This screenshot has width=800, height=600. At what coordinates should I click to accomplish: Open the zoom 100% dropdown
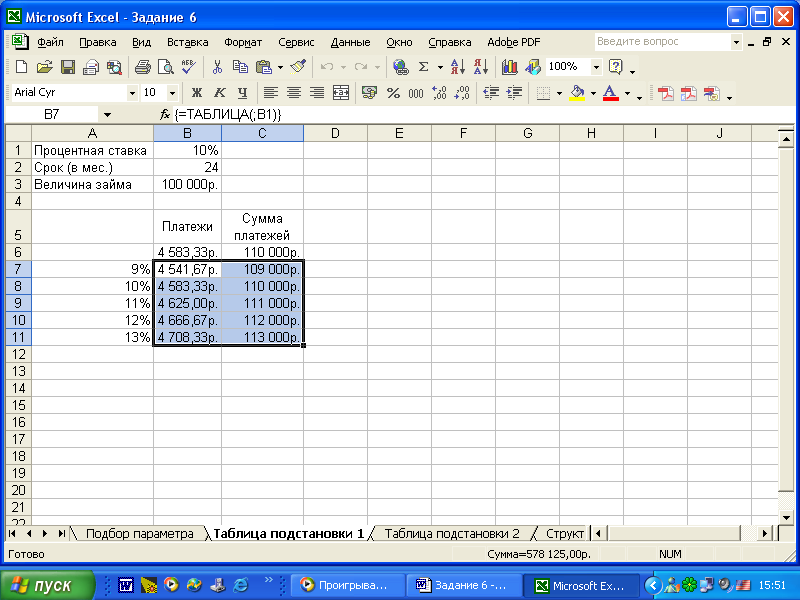[596, 67]
